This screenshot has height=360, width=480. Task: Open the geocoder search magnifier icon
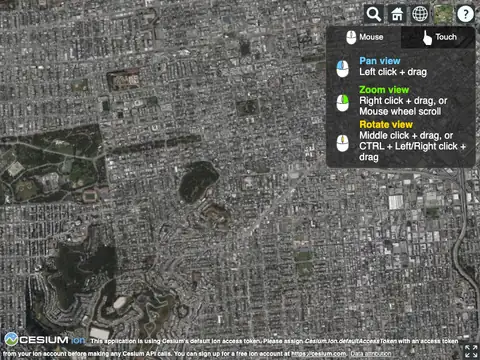(x=374, y=14)
